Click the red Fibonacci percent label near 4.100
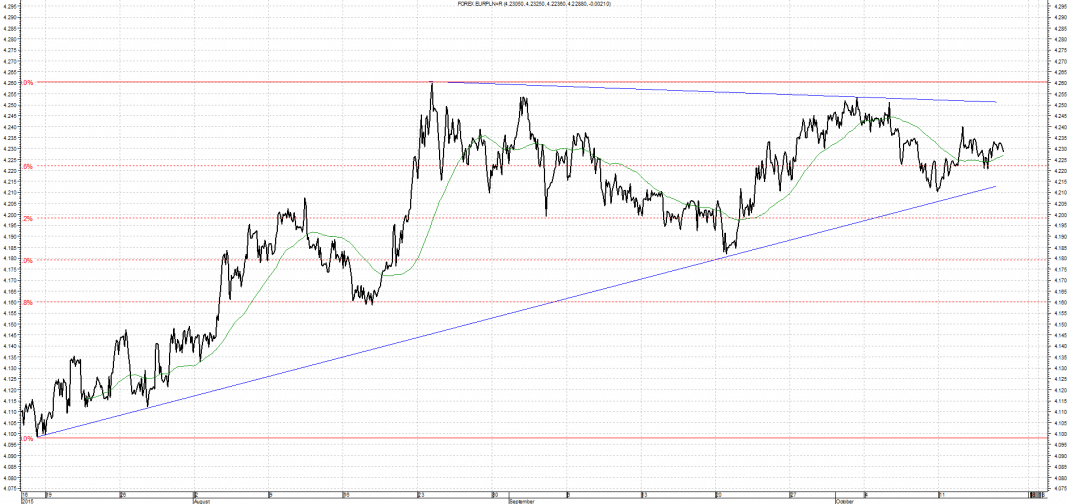 coord(27,439)
